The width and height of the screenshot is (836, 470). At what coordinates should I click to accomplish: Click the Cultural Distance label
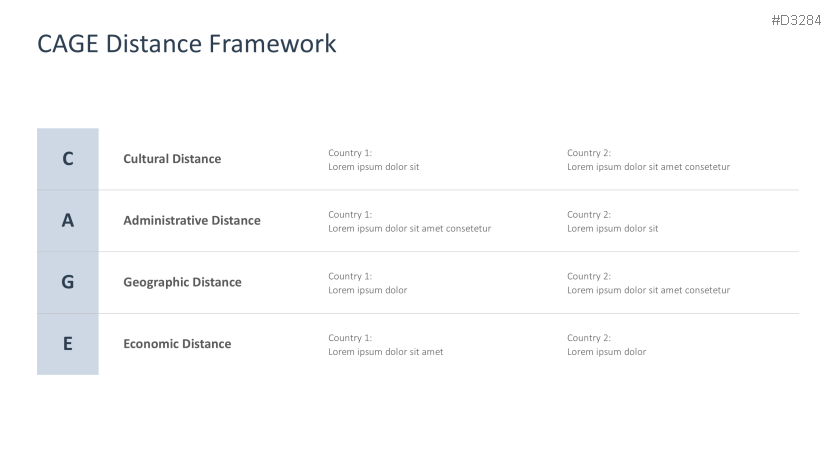point(172,159)
